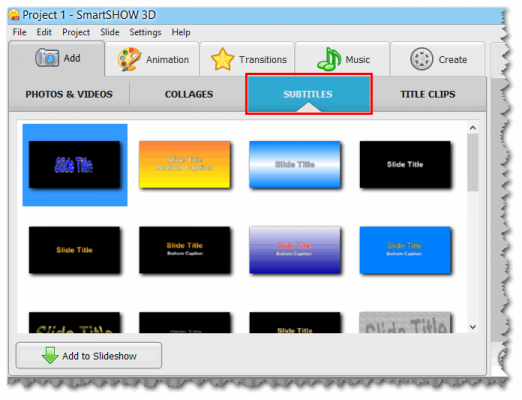
Task: Click the green down arrow icon
Action: pos(50,355)
